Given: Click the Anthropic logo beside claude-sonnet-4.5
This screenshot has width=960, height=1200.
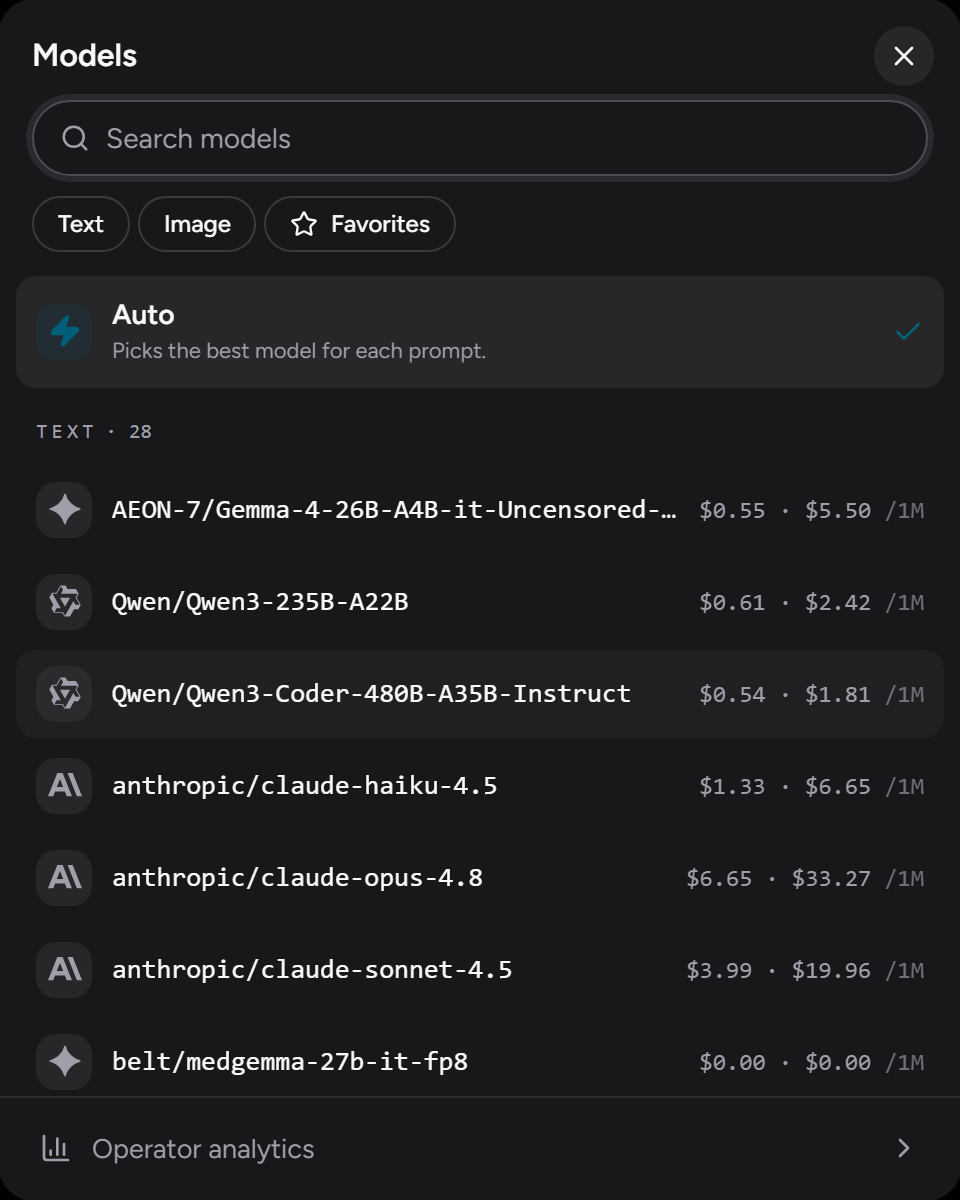Looking at the screenshot, I should 64,970.
